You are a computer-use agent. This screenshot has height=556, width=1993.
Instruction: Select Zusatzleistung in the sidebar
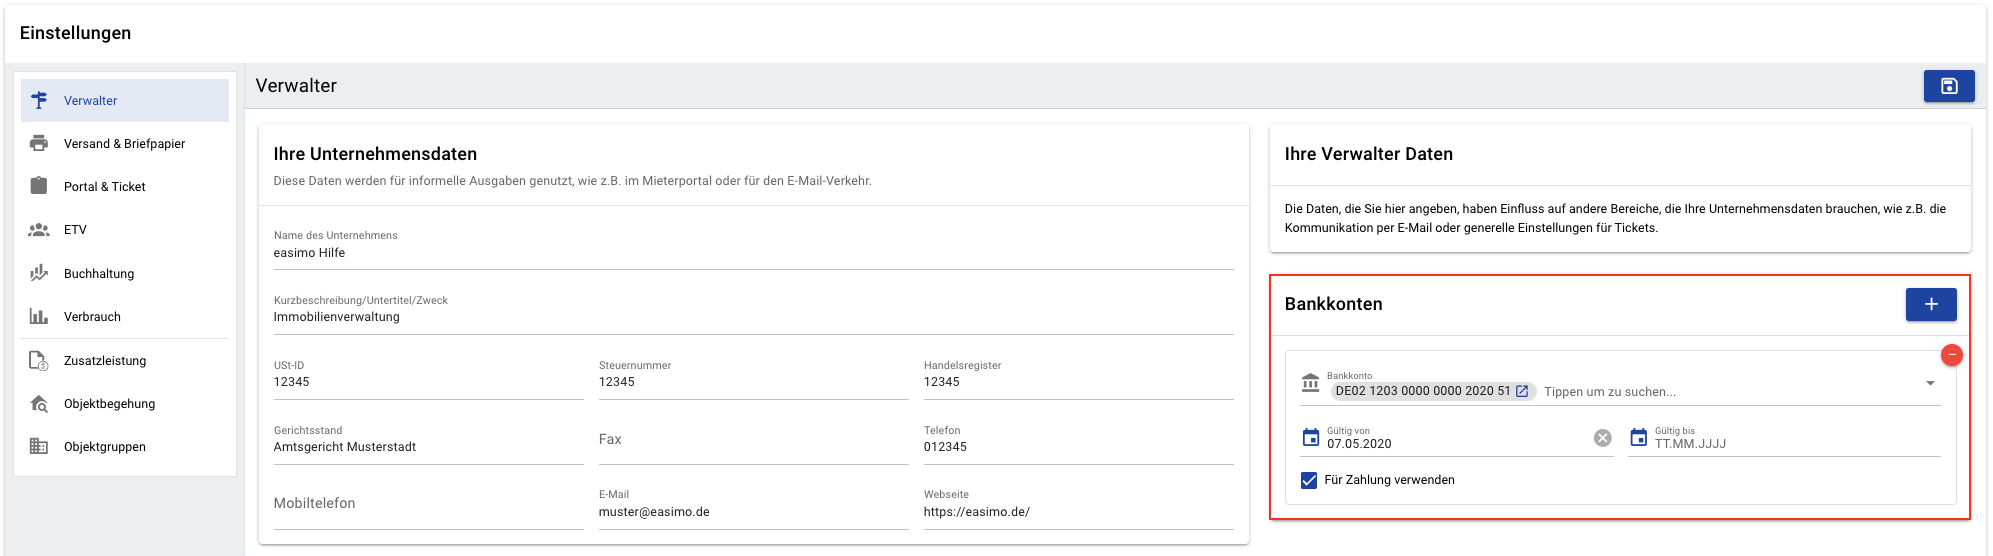125,361
